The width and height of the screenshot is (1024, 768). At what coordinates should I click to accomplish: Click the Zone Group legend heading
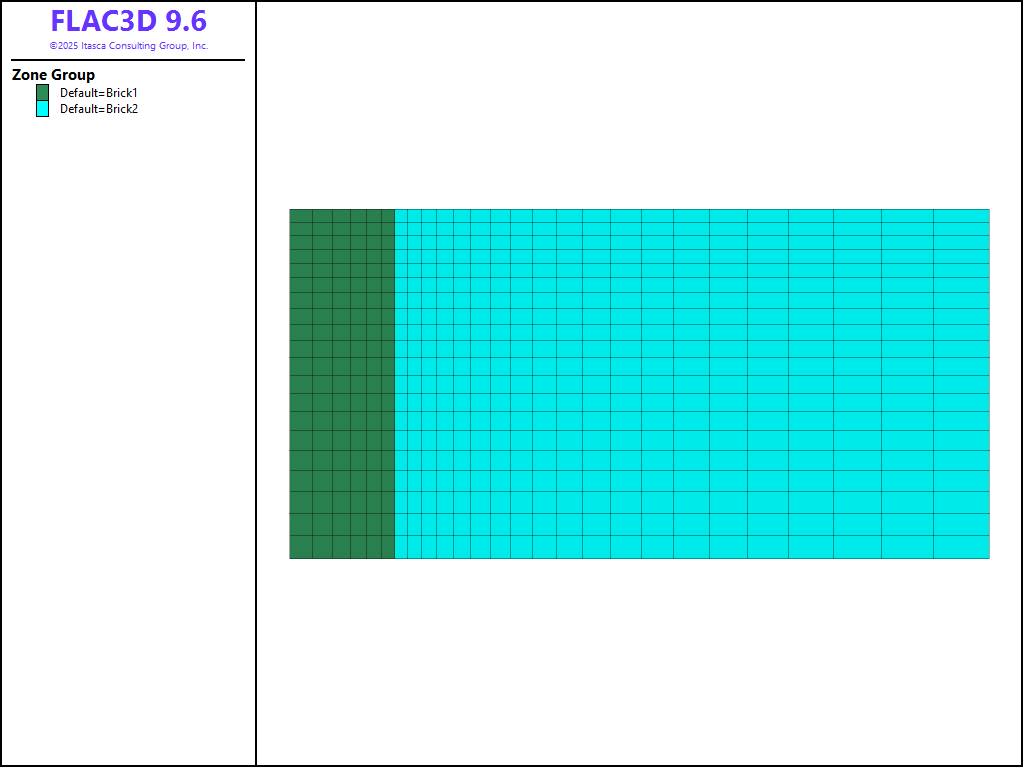click(53, 75)
